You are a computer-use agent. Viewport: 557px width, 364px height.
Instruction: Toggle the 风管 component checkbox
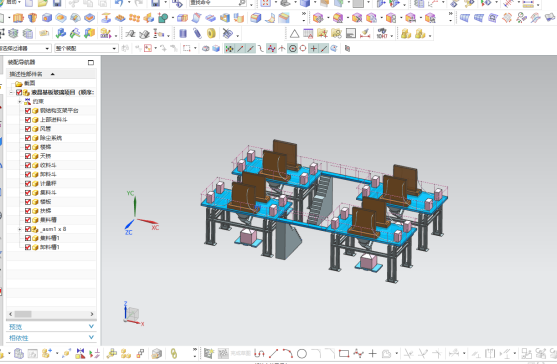coord(28,129)
